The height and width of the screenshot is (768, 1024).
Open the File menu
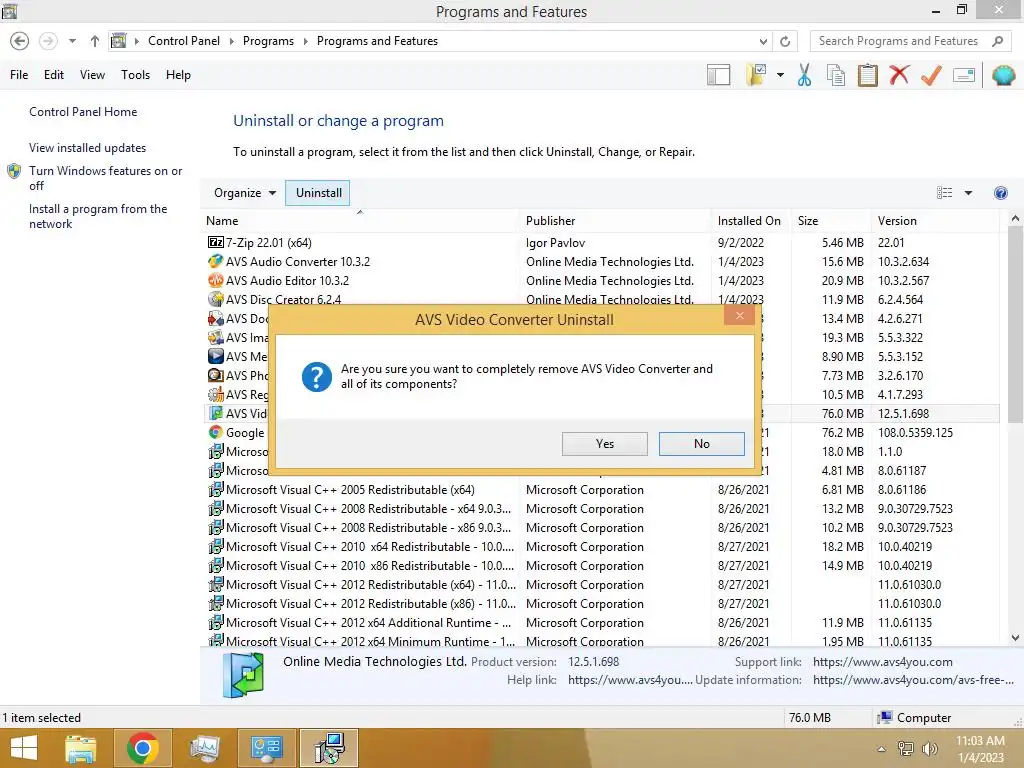[x=19, y=74]
